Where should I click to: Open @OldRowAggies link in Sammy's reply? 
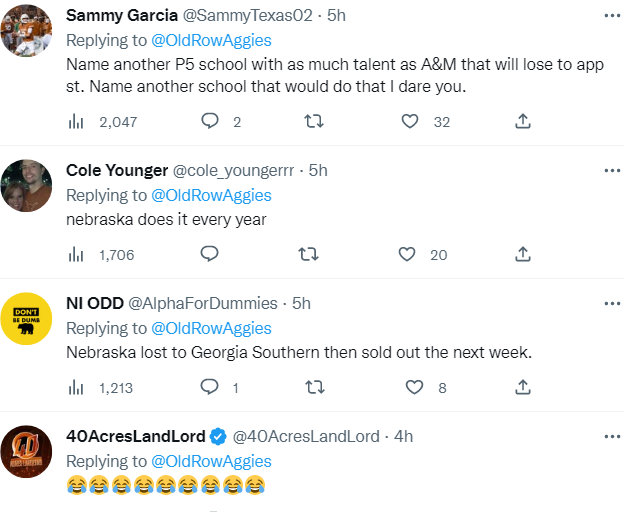211,41
